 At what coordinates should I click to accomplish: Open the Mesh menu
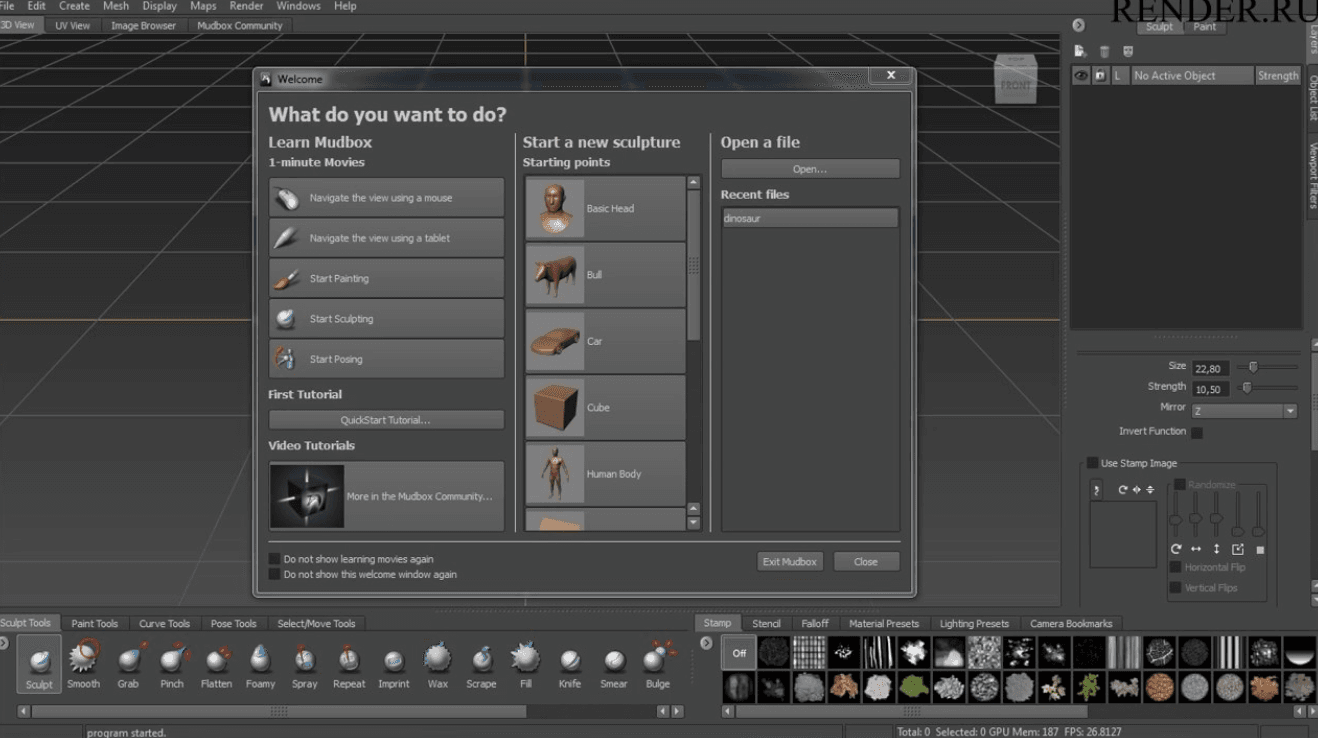tap(116, 6)
